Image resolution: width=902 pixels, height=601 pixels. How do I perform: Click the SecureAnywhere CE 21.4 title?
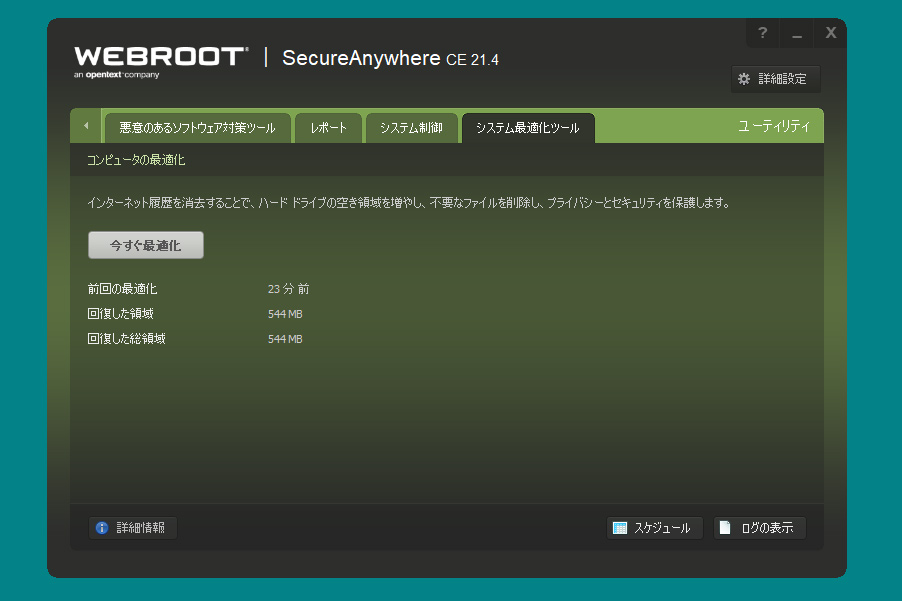tap(390, 58)
